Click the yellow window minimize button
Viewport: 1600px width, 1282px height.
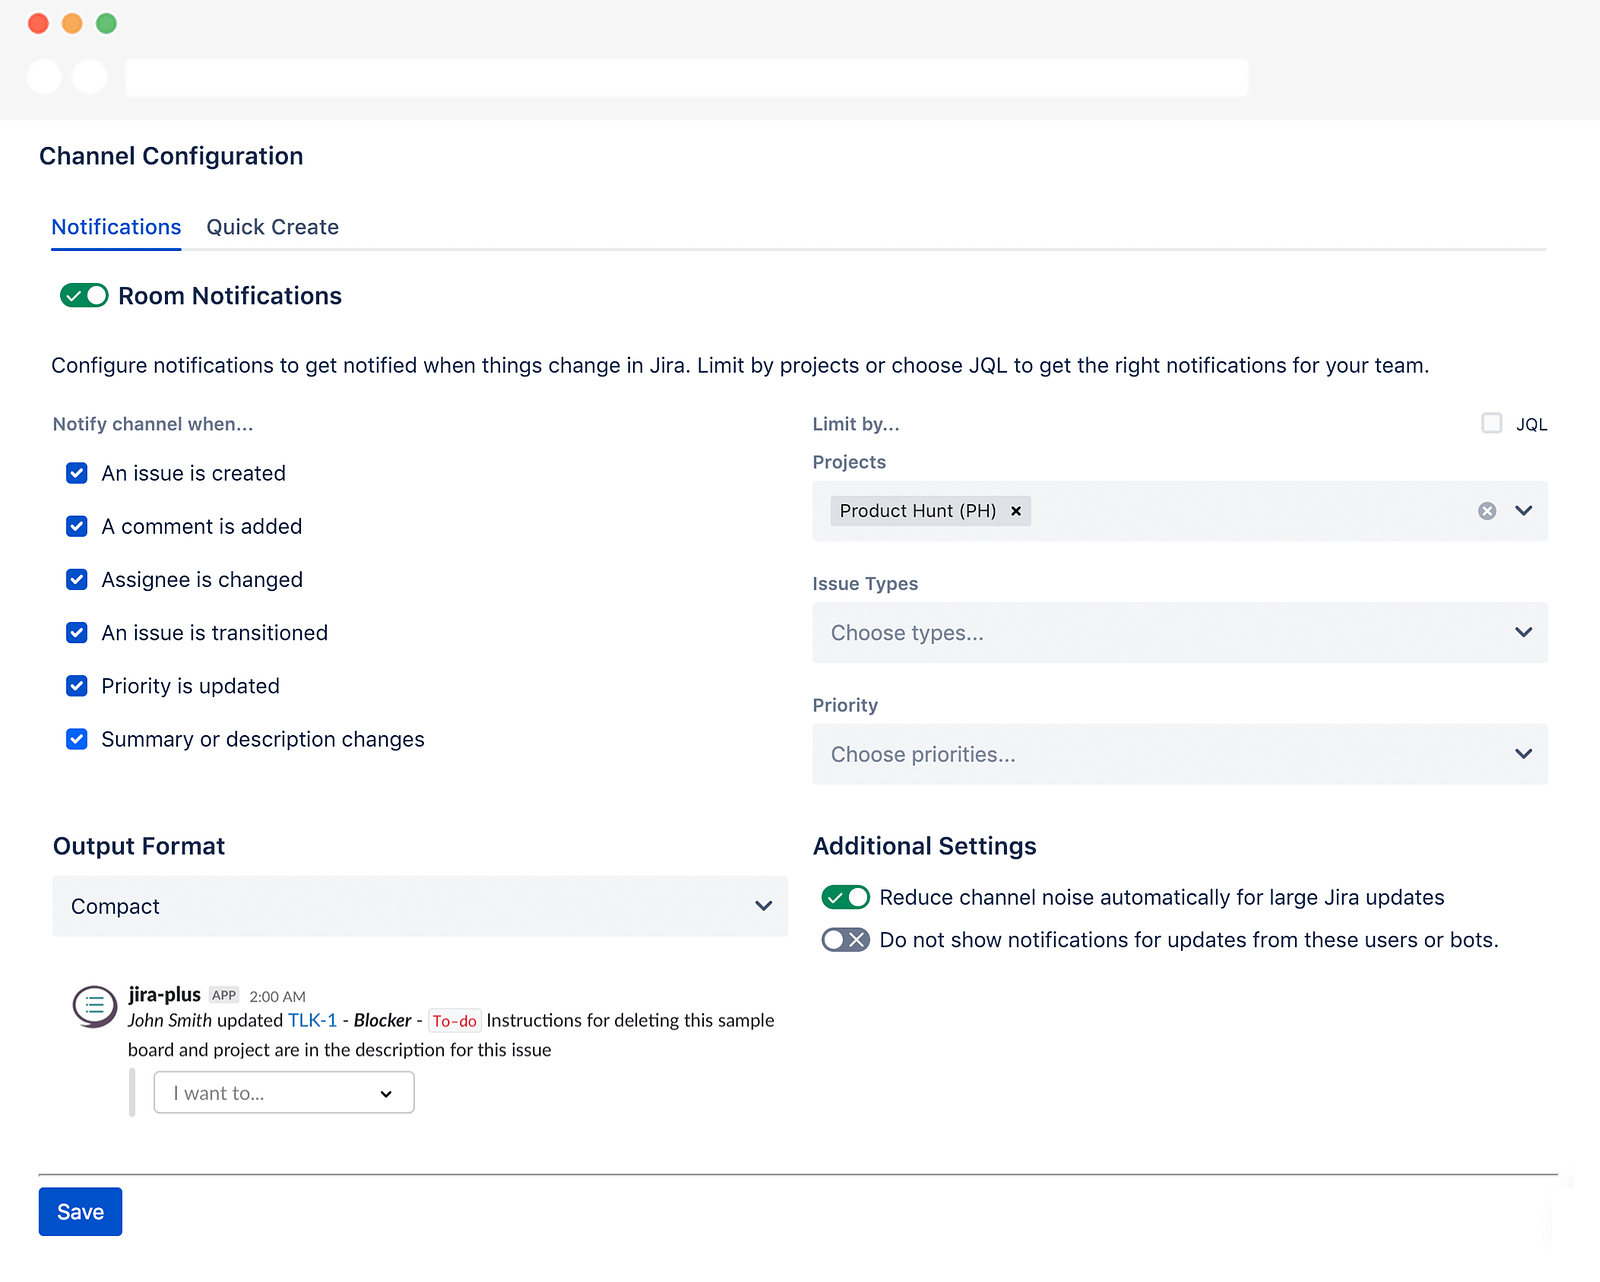pos(72,23)
